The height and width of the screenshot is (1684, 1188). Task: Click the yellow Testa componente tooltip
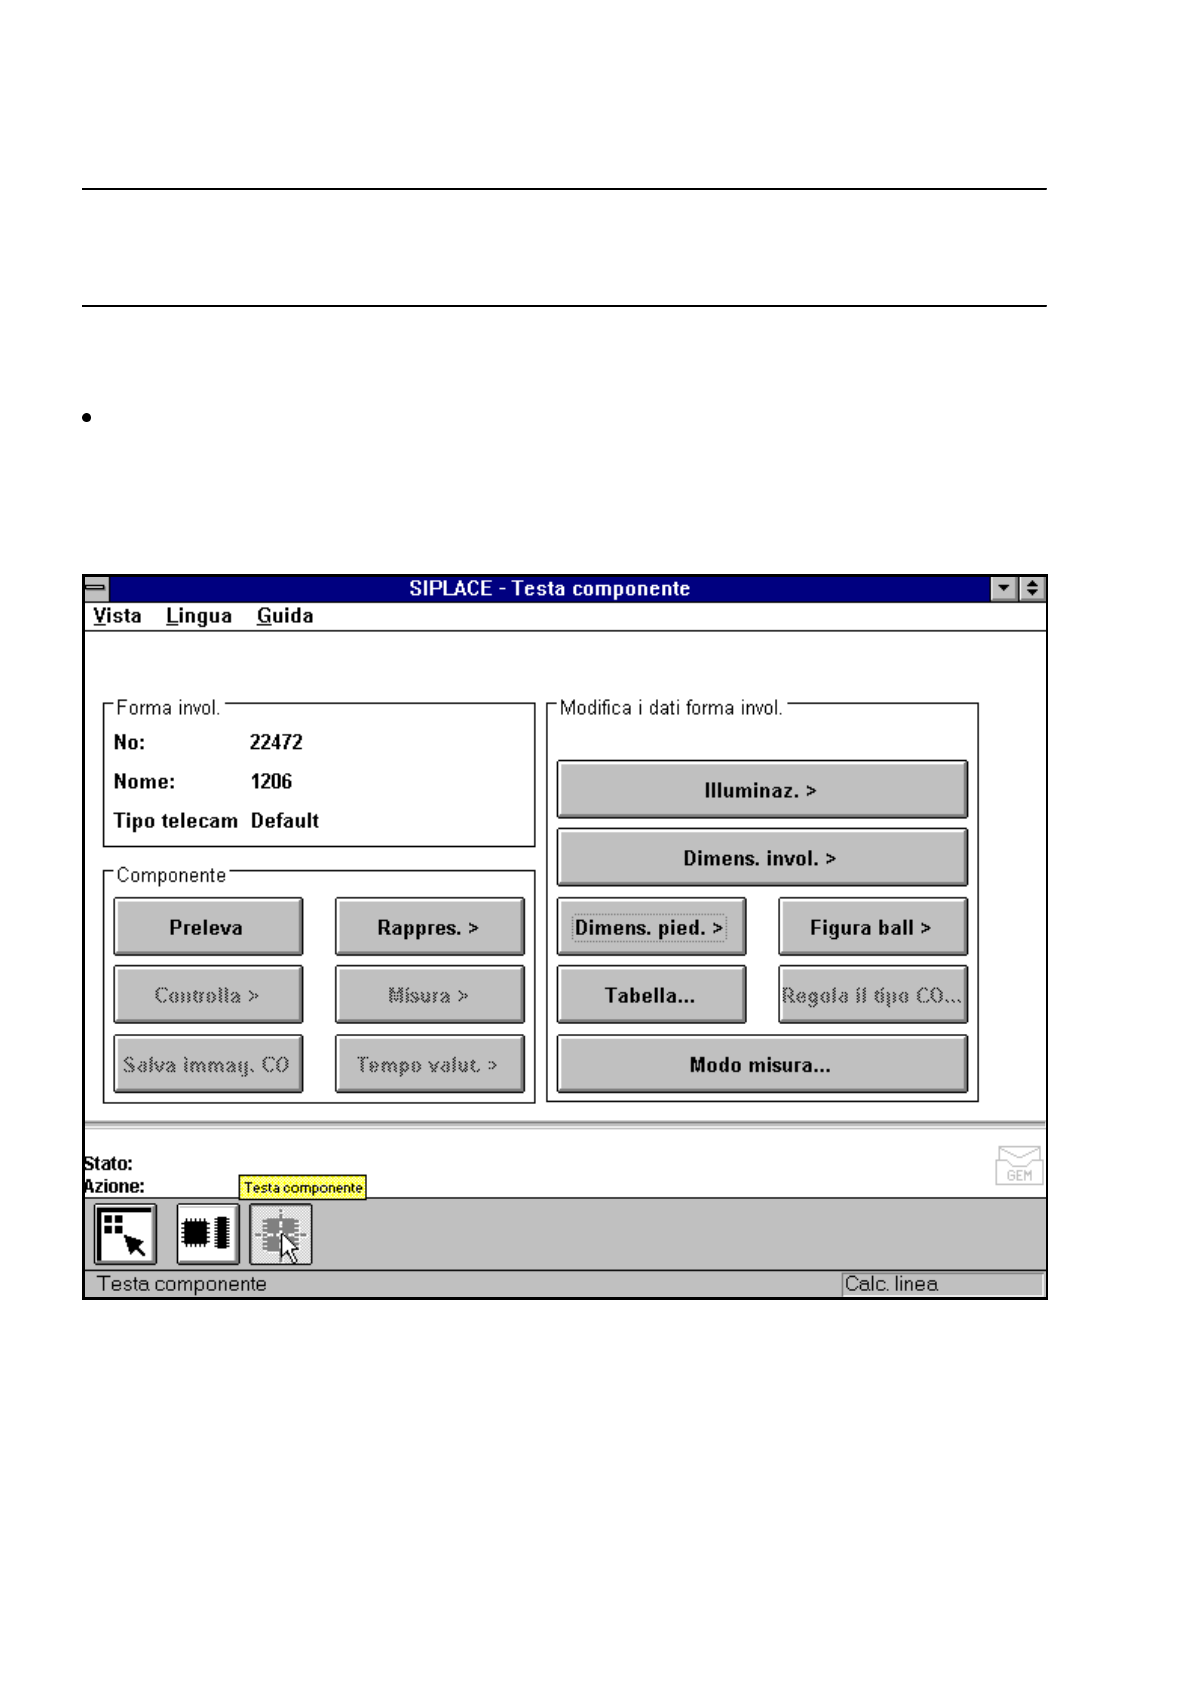coord(303,1187)
